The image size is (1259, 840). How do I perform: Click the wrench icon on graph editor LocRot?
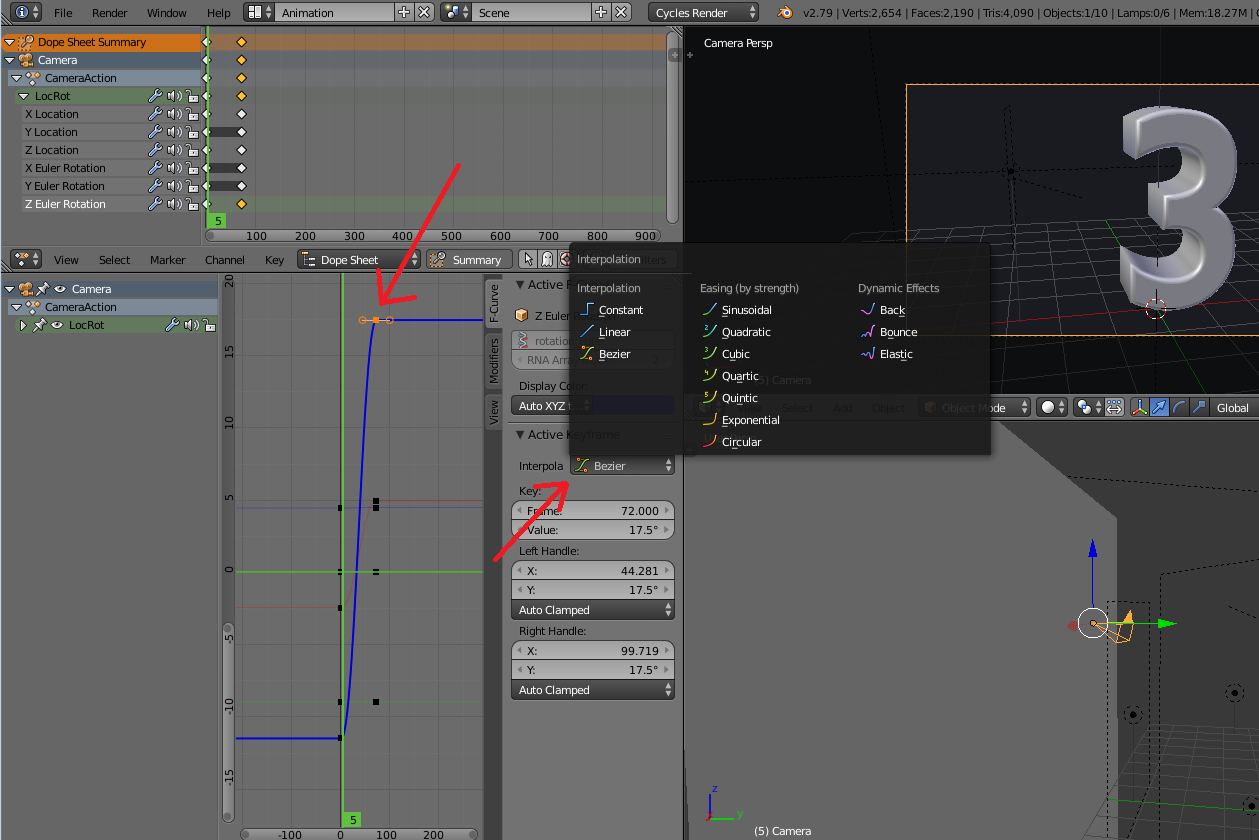tap(171, 325)
